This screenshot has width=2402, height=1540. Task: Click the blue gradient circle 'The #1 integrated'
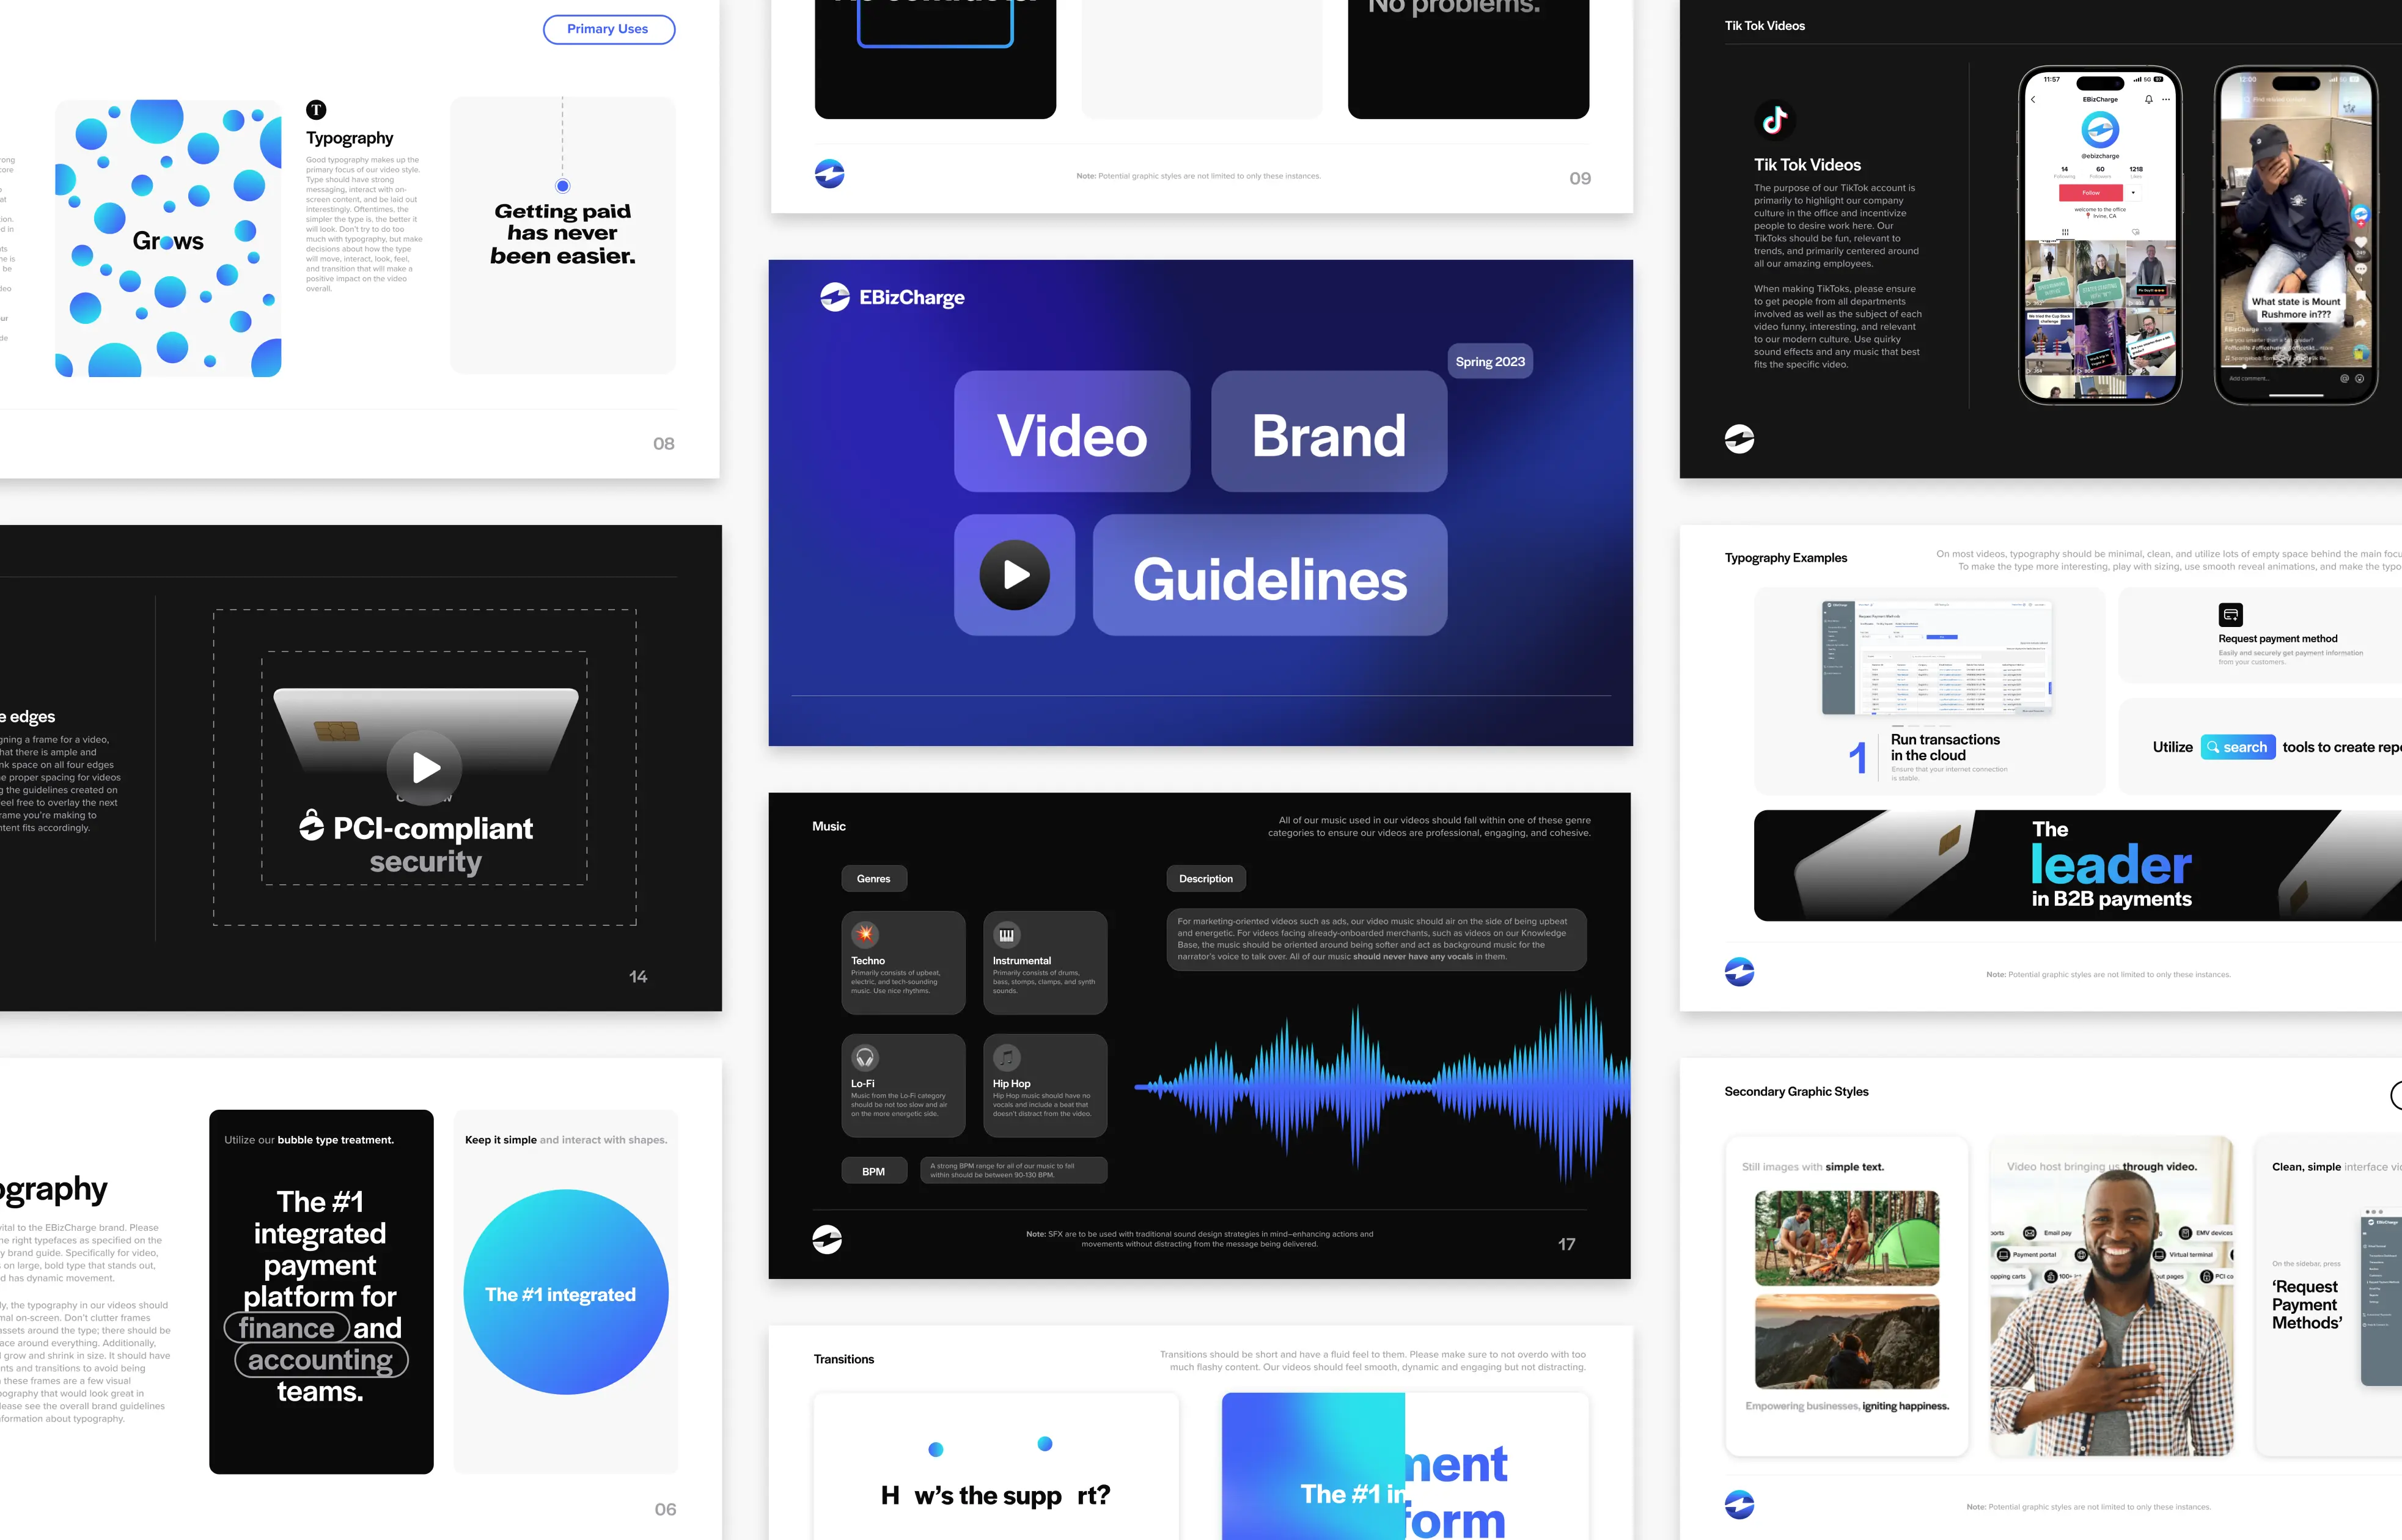coord(565,1292)
